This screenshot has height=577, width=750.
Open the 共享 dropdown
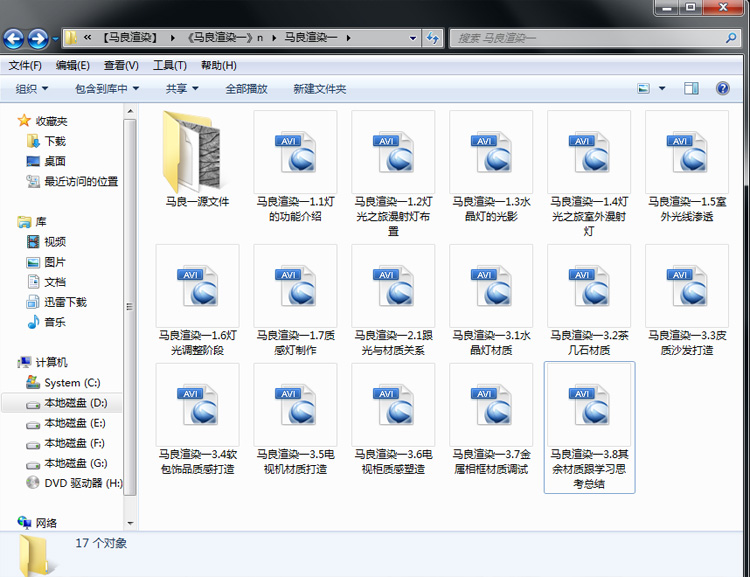(182, 89)
